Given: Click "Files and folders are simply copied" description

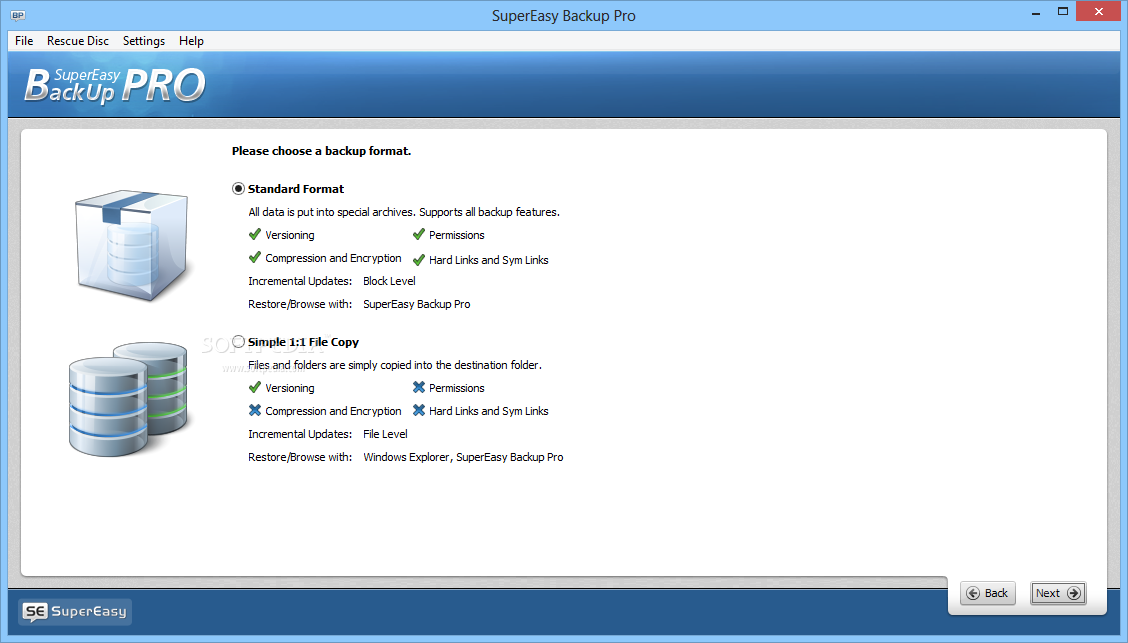Looking at the screenshot, I should [x=395, y=365].
